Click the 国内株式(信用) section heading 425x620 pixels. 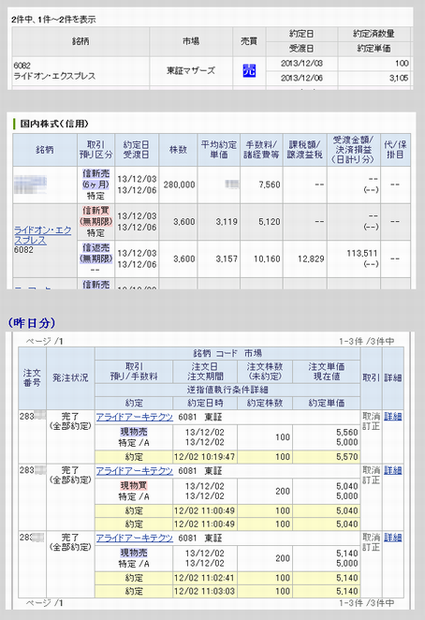click(x=55, y=124)
